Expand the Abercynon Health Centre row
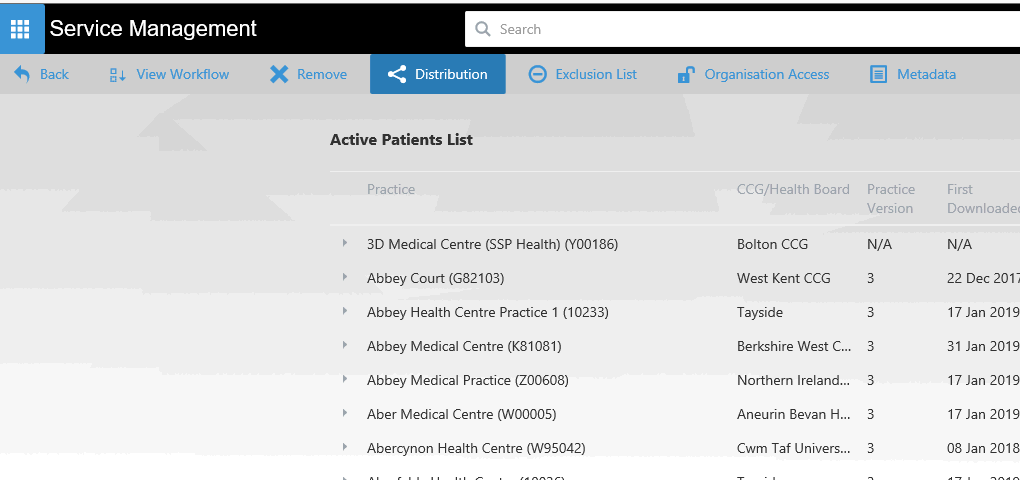Screen dimensions: 1020x480 click(x=344, y=447)
